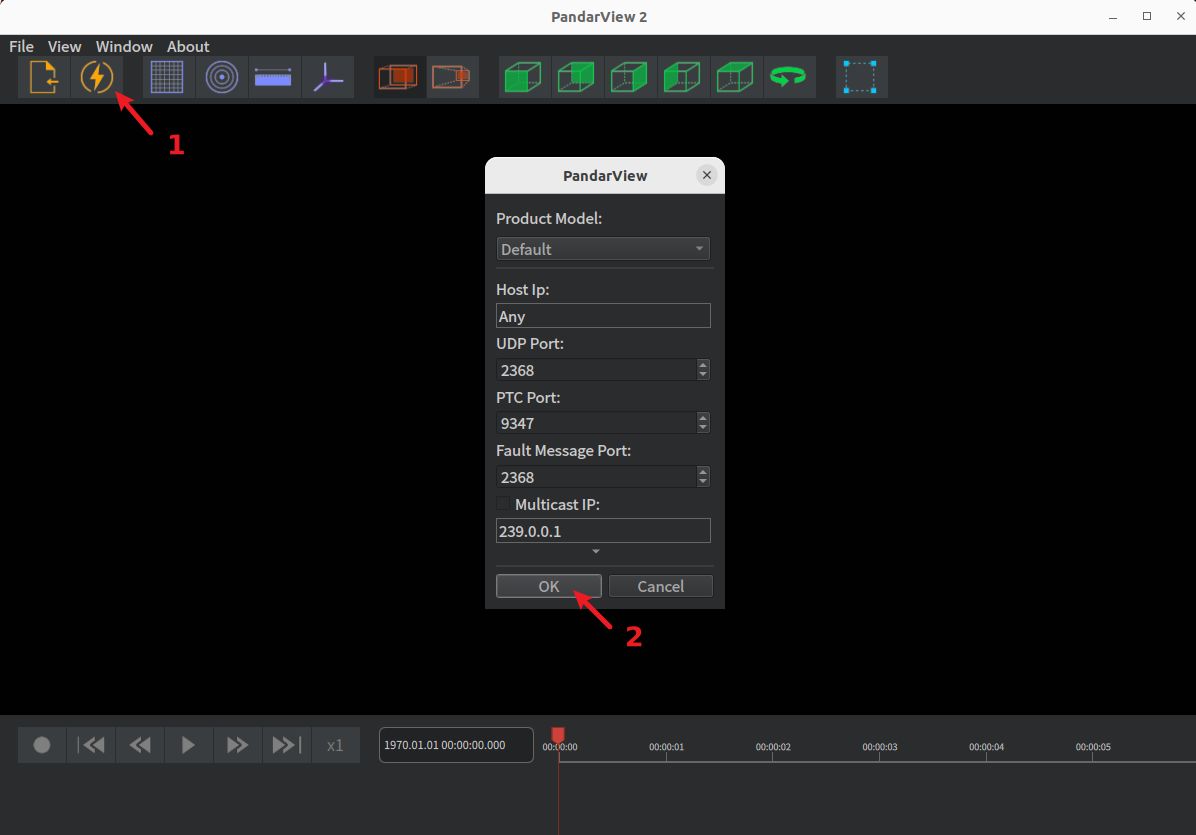Click the timestamp field 1970.01.01
Screen dimensions: 1196x835
click(456, 745)
